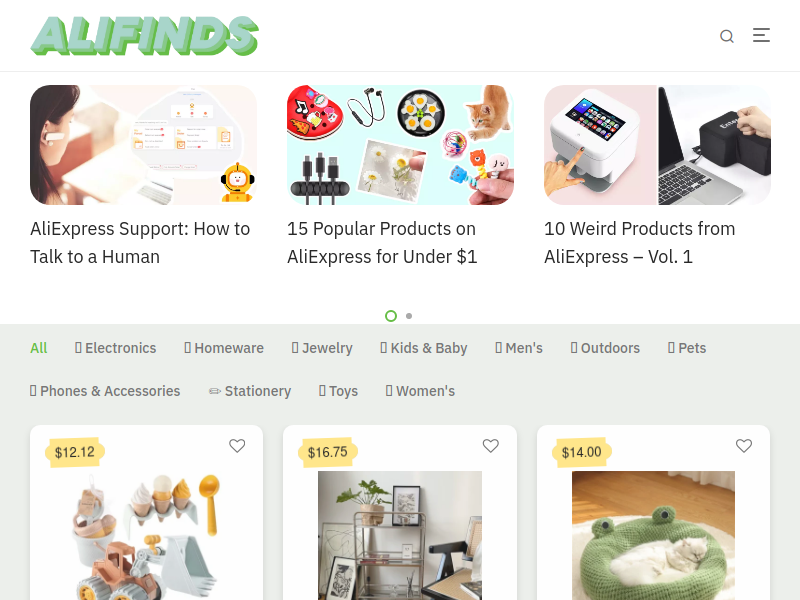The height and width of the screenshot is (600, 800).
Task: Filter by Homeware category
Action: [x=224, y=348]
